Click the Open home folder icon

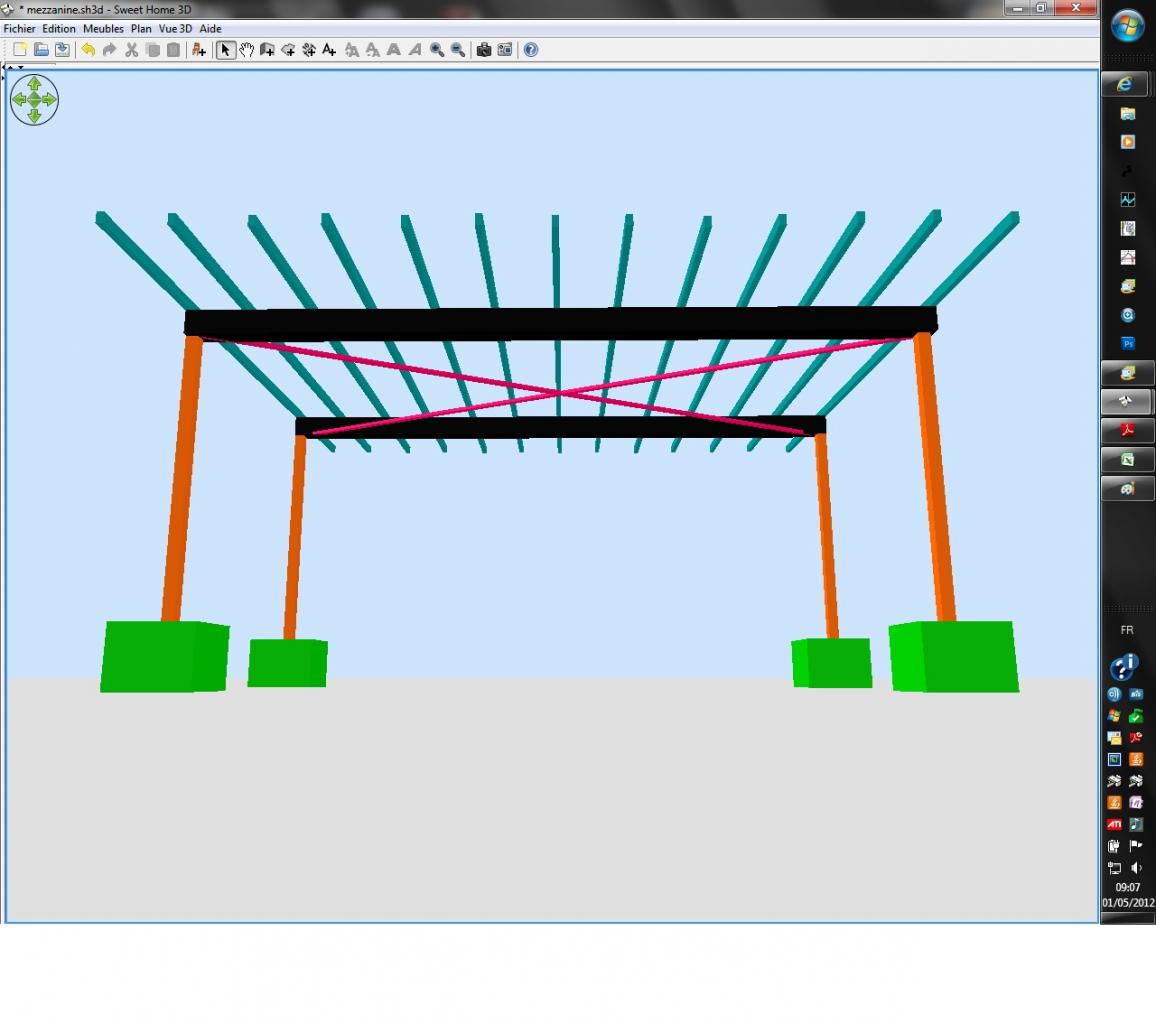(41, 50)
